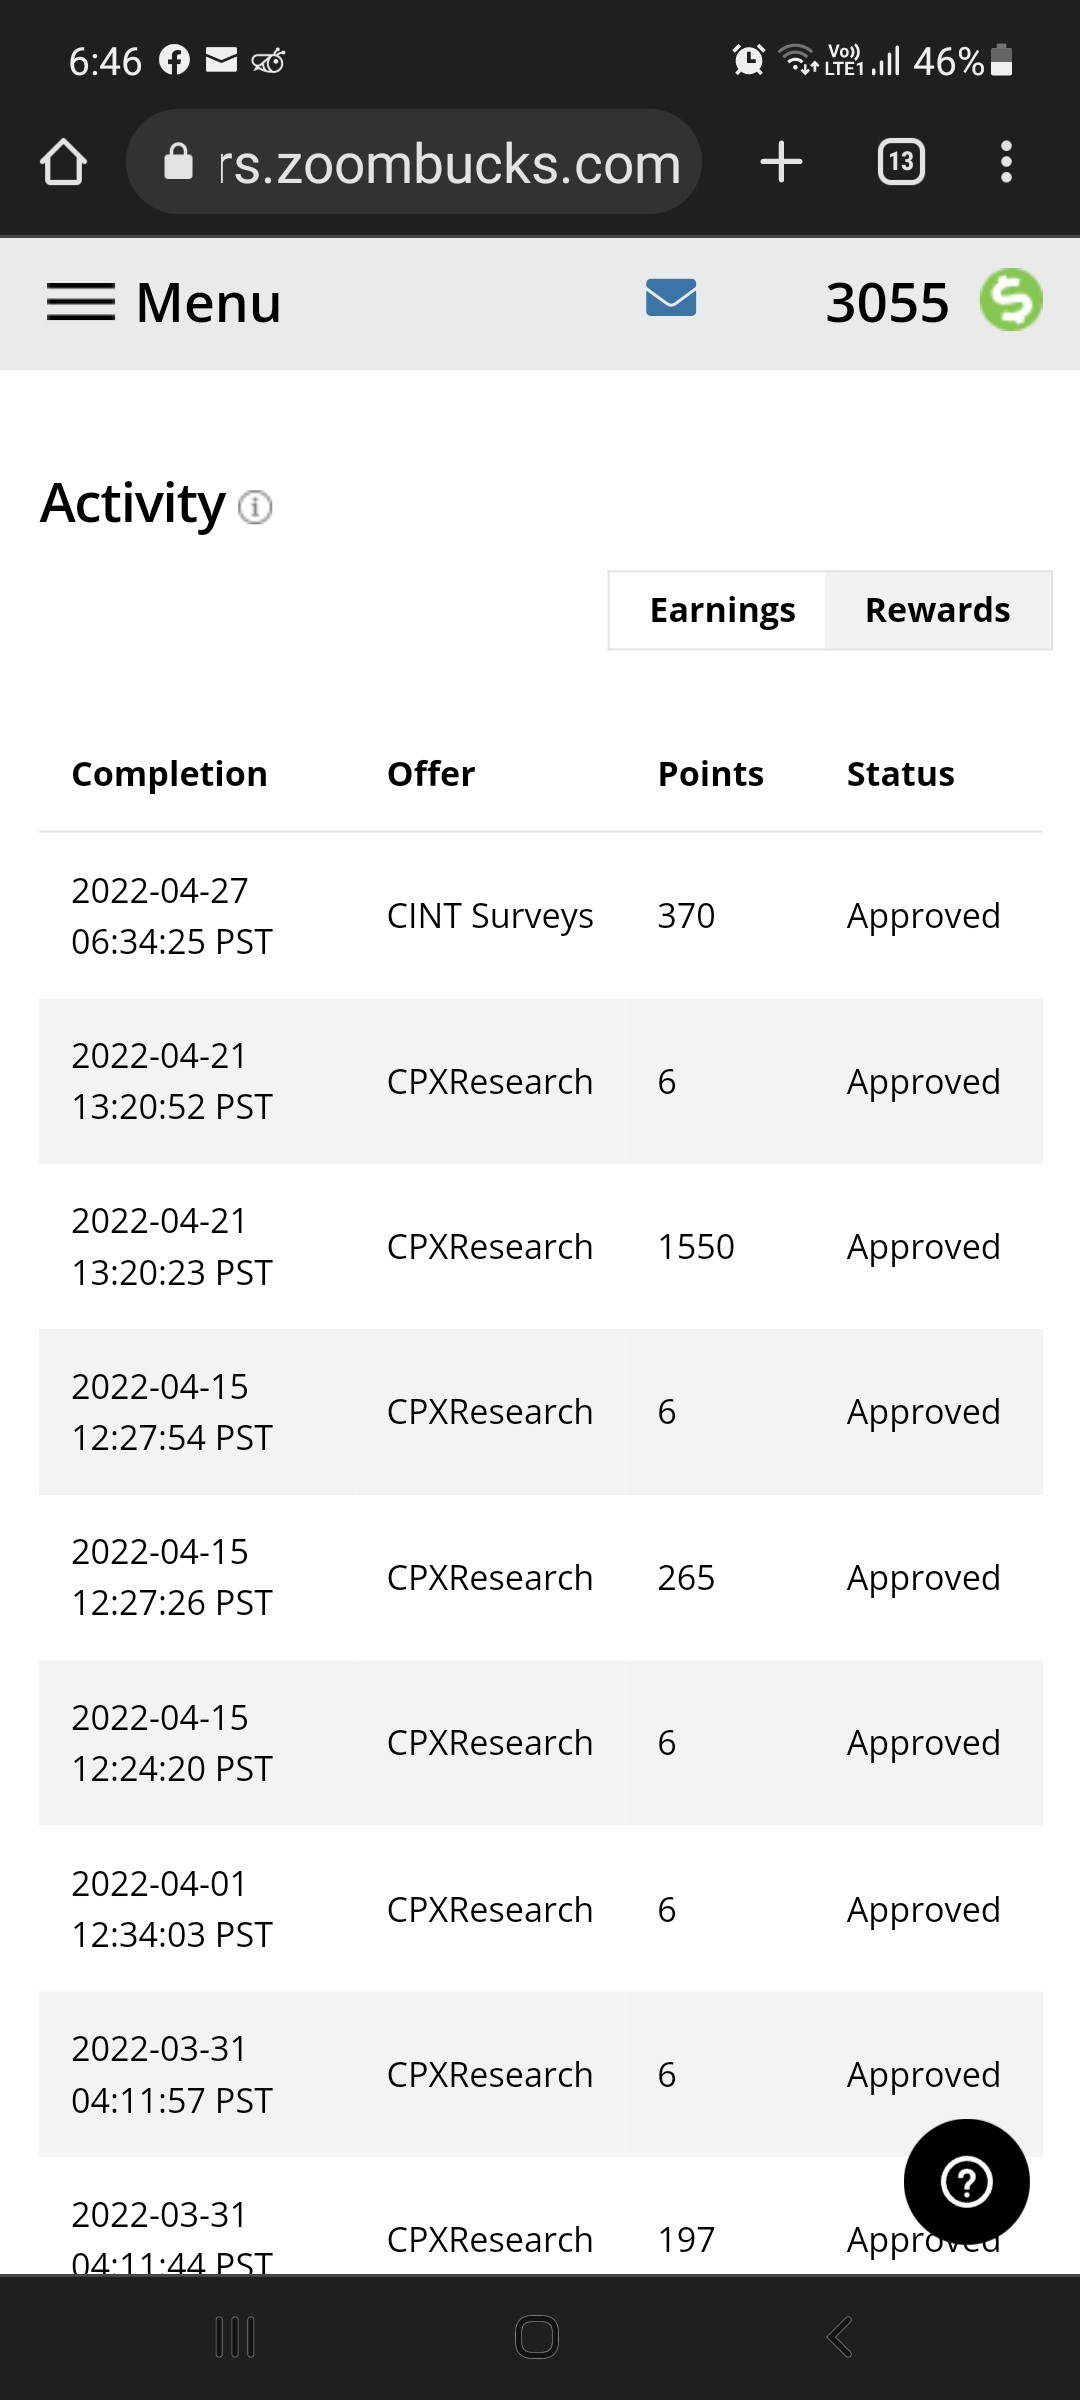Viewport: 1080px width, 2400px height.
Task: Click the Status column header
Action: 900,774
